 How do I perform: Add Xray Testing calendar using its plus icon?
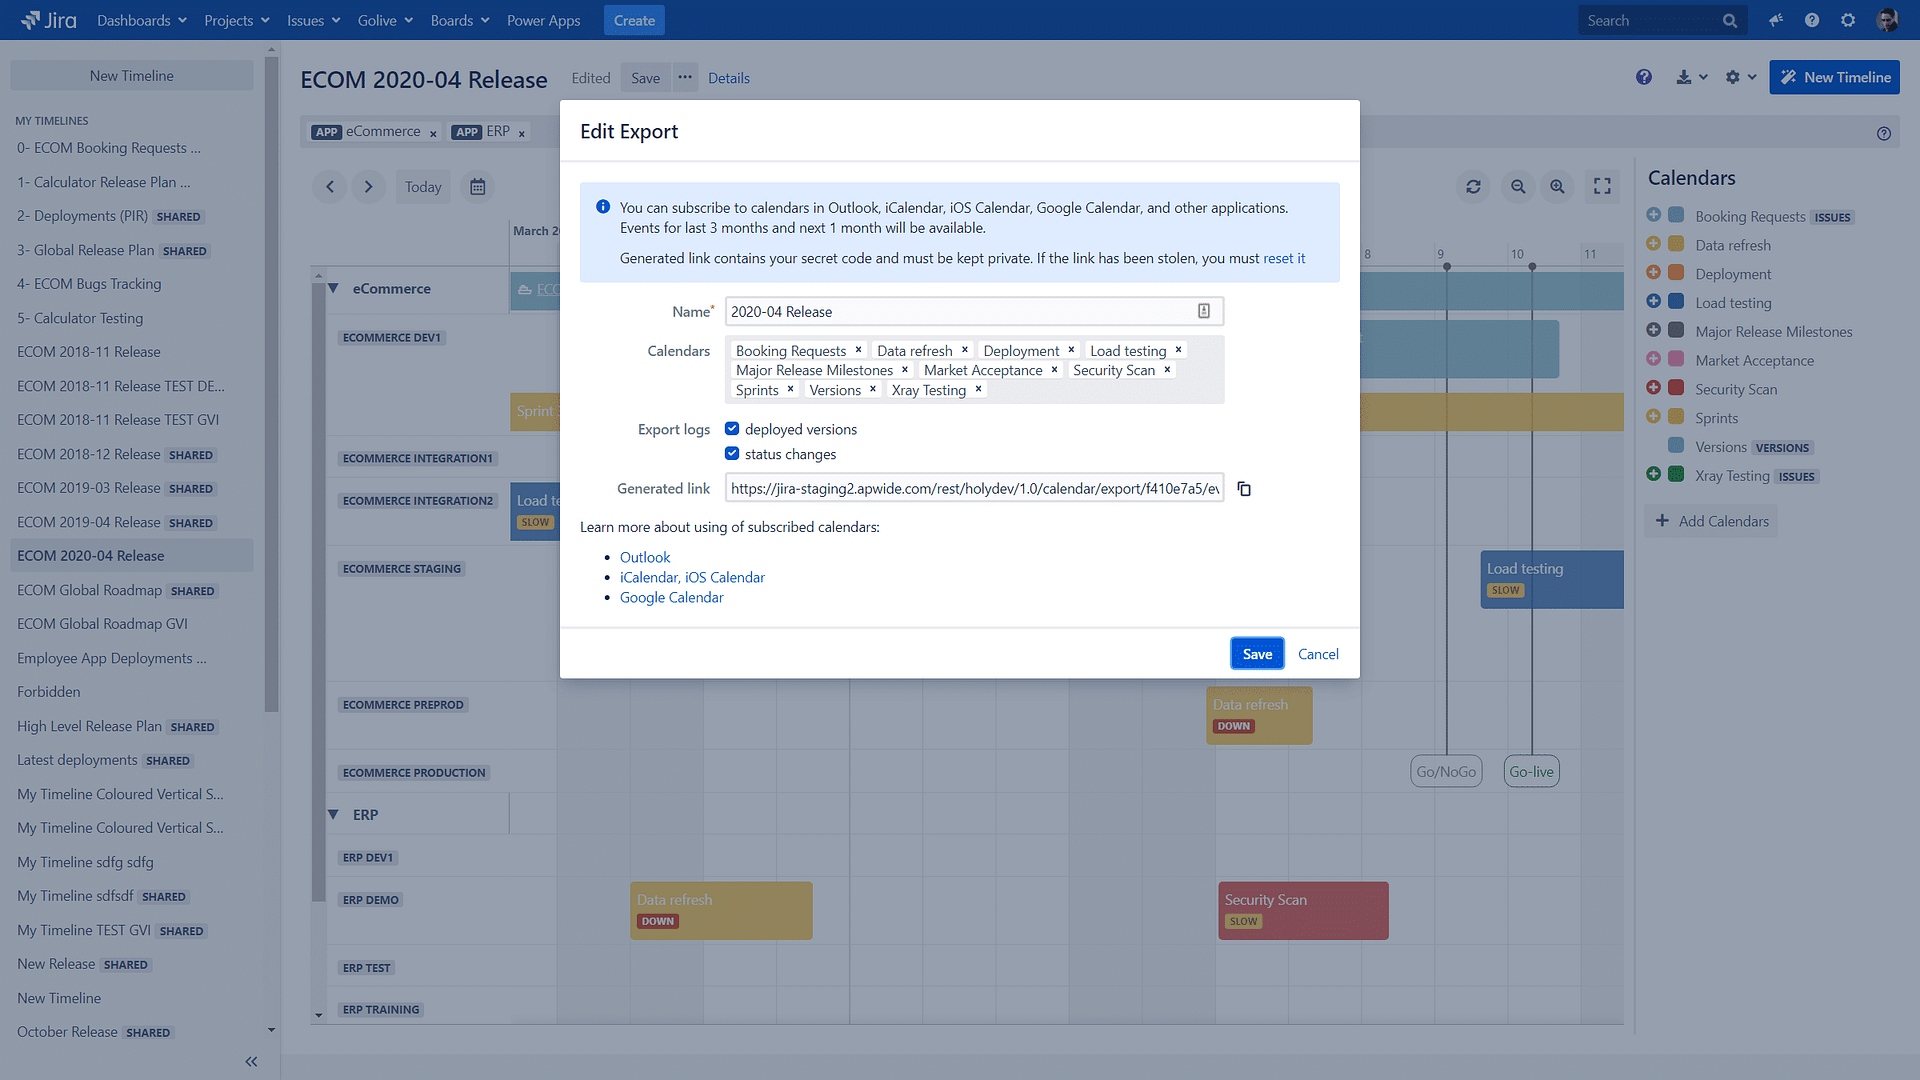pos(1651,474)
